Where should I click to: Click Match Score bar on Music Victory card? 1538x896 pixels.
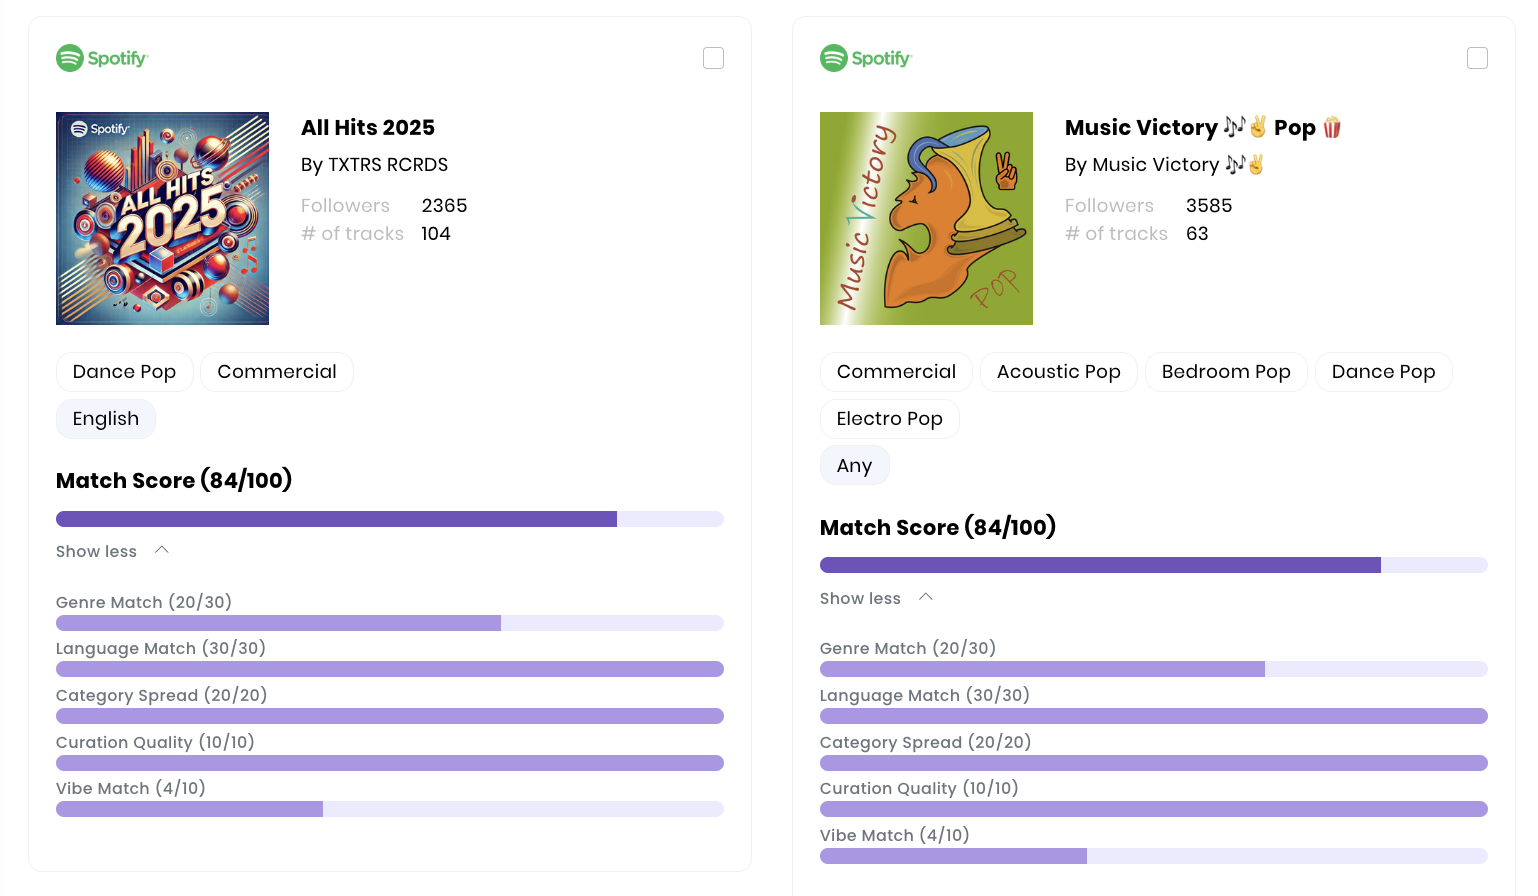1154,565
